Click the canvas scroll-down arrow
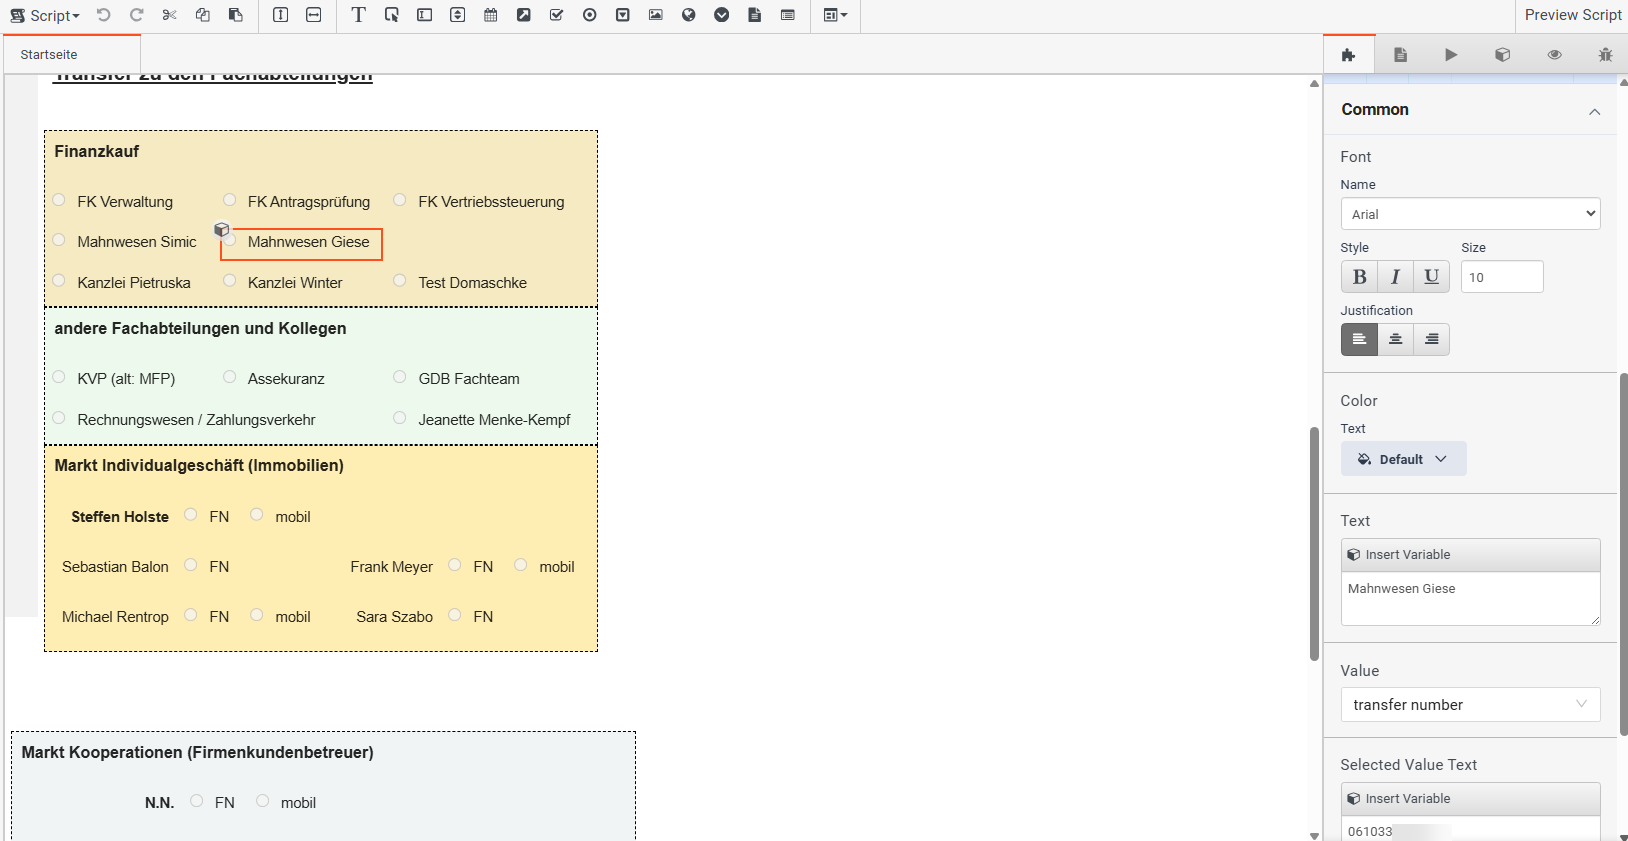Image resolution: width=1628 pixels, height=841 pixels. 1314,835
